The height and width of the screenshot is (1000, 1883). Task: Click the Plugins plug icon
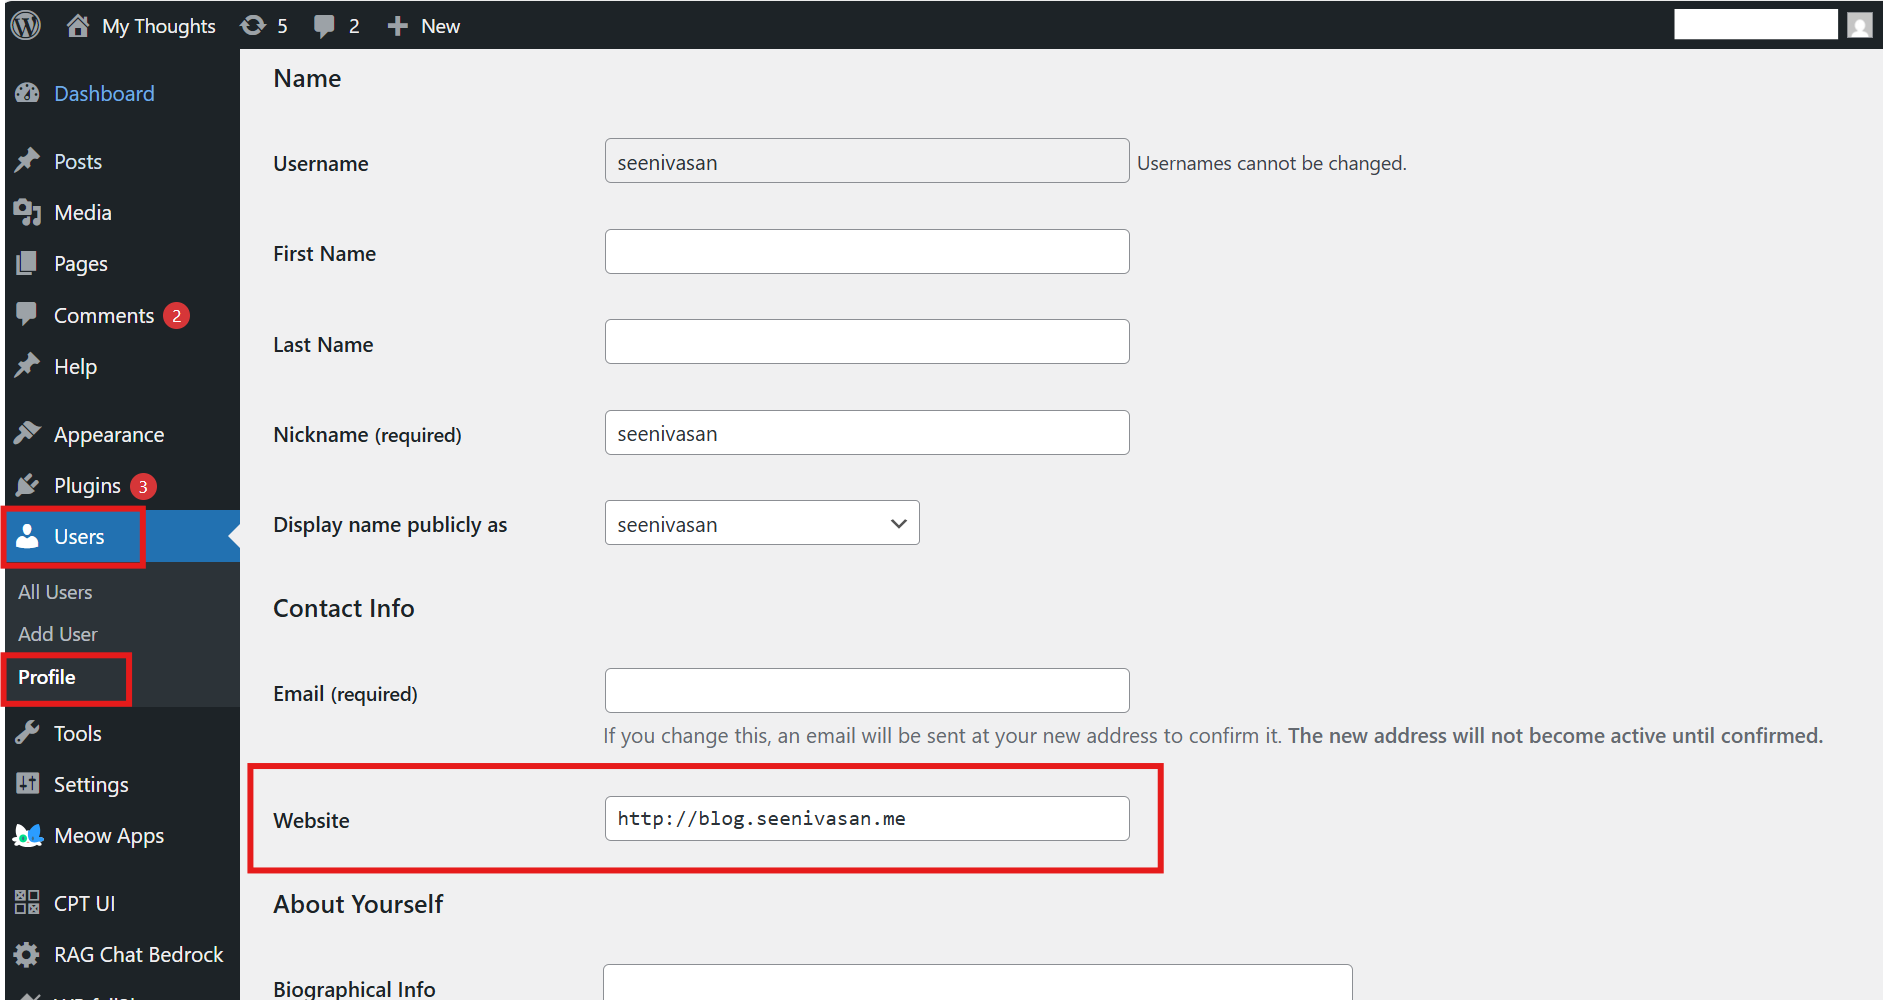[27, 485]
